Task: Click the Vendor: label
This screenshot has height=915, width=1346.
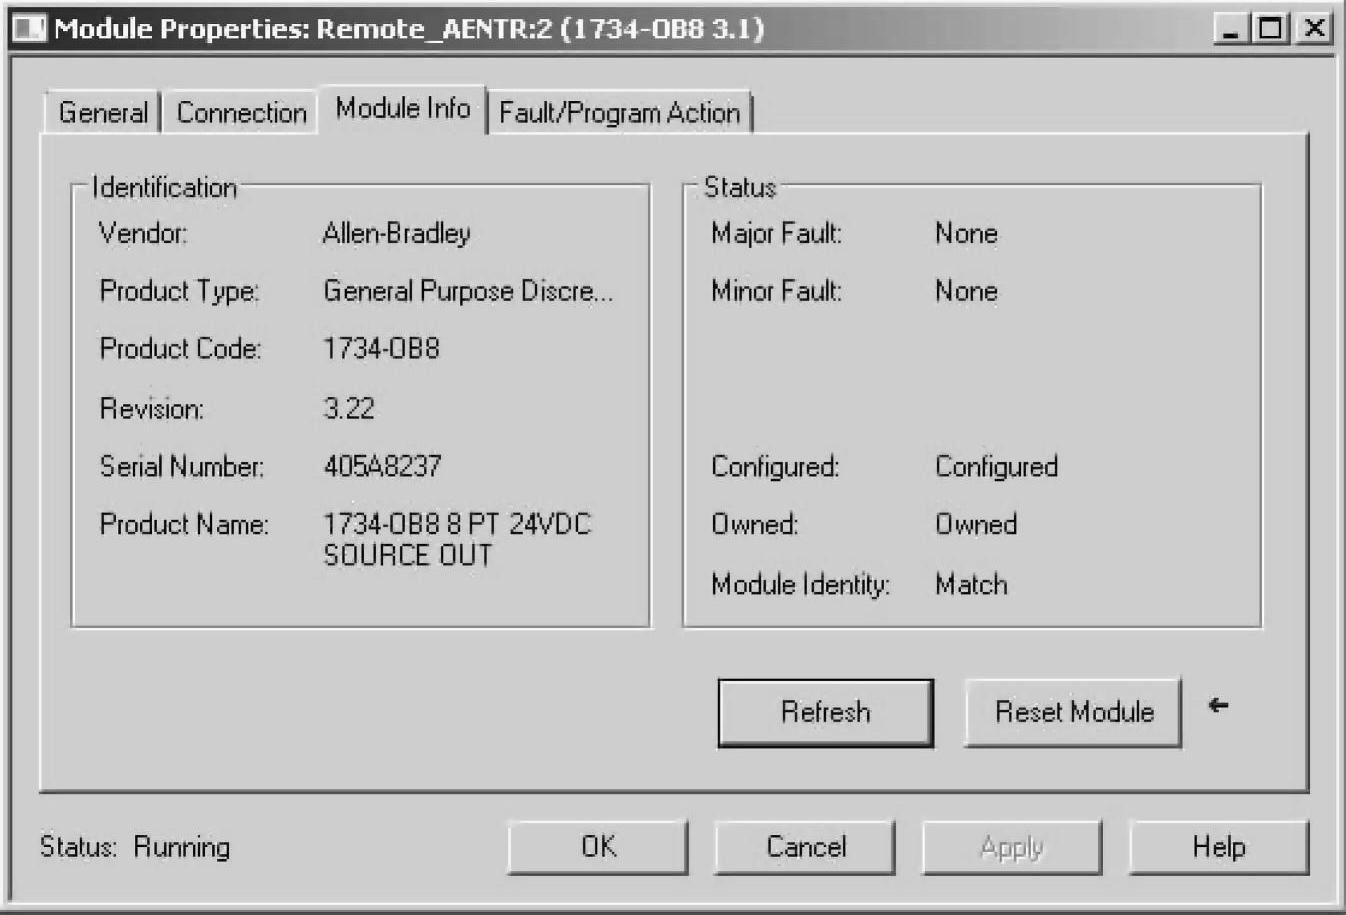Action: tap(143, 233)
